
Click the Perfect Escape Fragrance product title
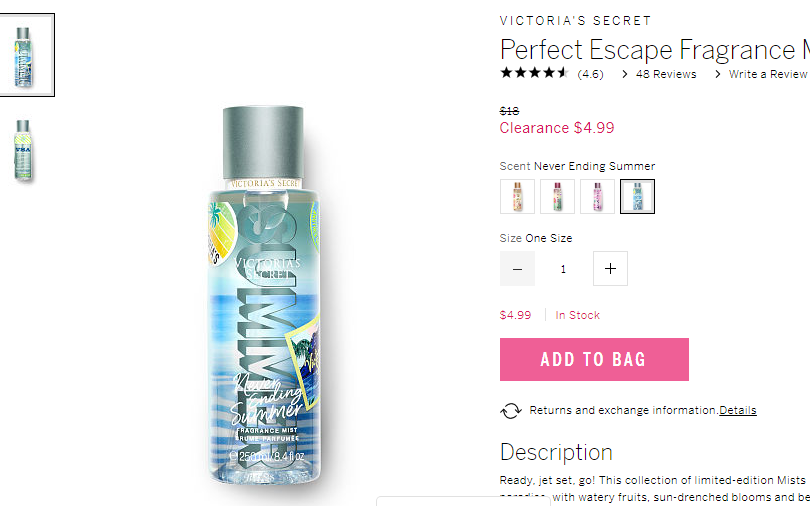pyautogui.click(x=655, y=50)
